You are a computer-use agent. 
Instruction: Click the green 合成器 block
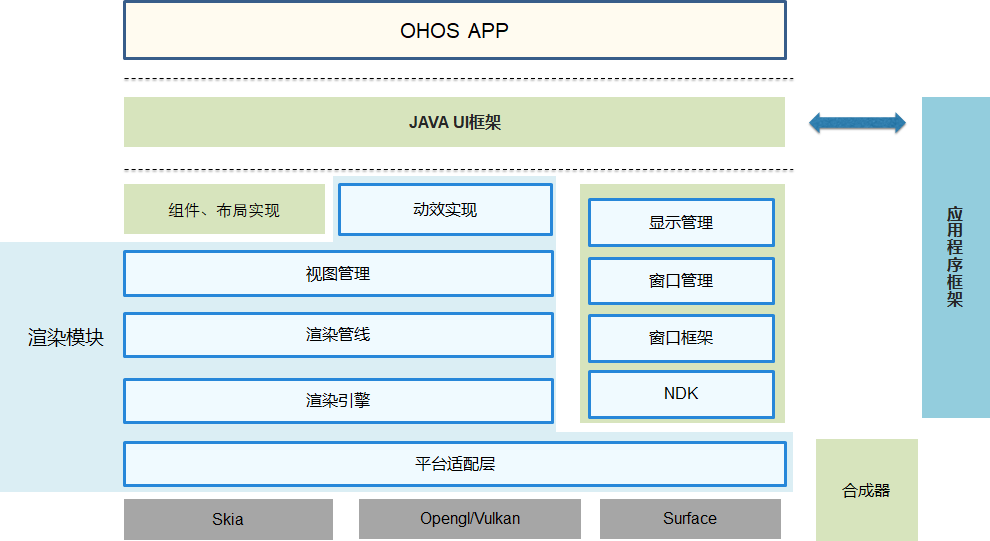click(x=866, y=490)
